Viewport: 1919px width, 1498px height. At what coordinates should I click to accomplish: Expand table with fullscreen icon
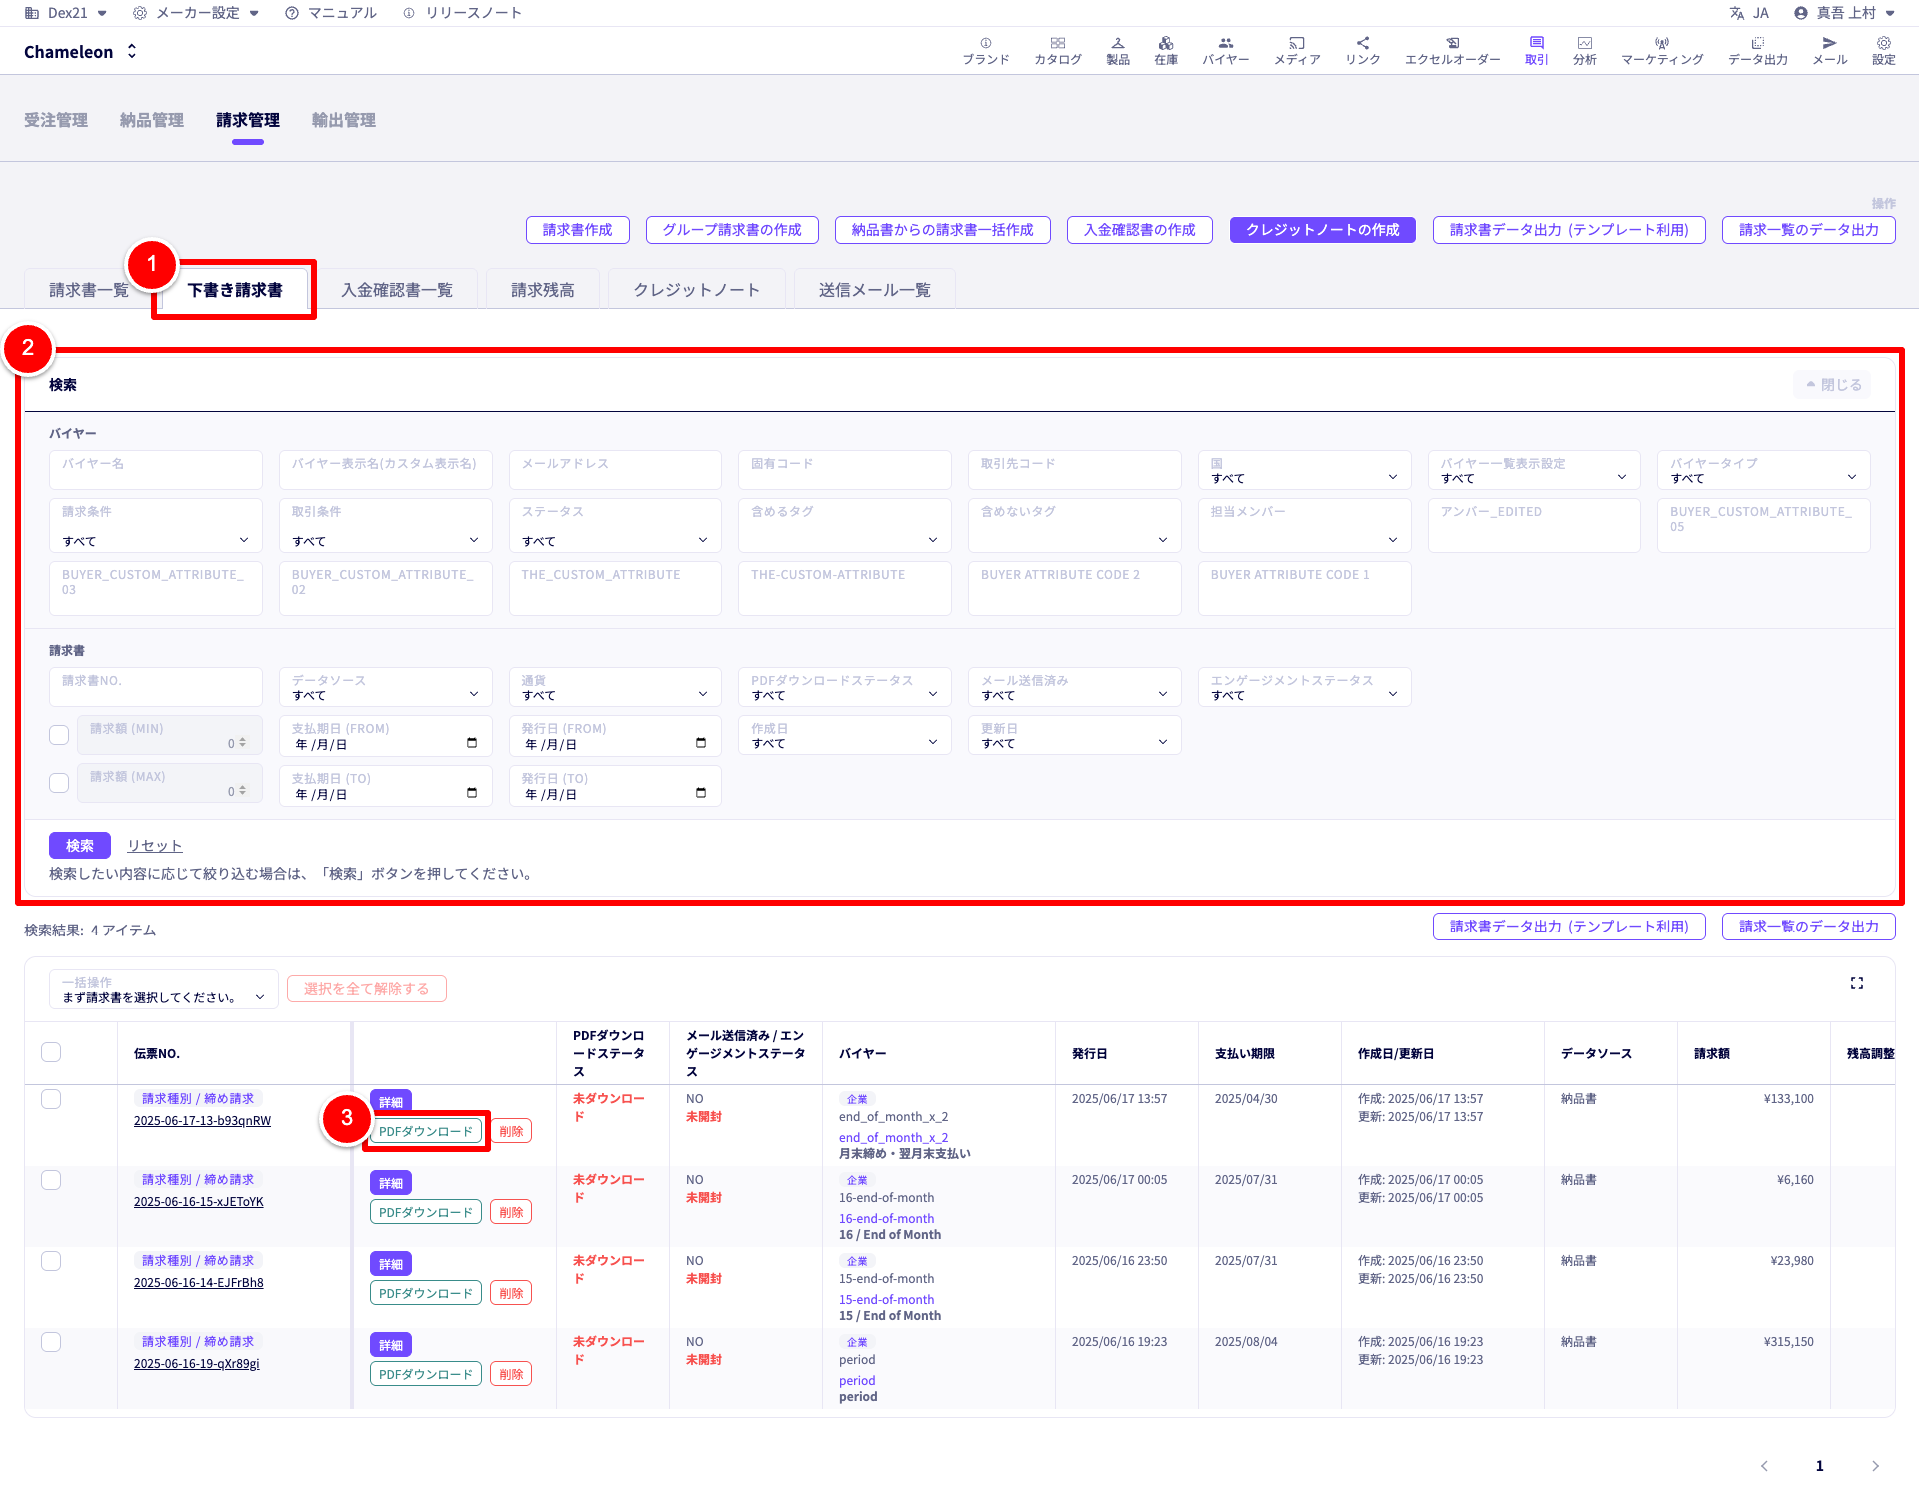(1856, 983)
